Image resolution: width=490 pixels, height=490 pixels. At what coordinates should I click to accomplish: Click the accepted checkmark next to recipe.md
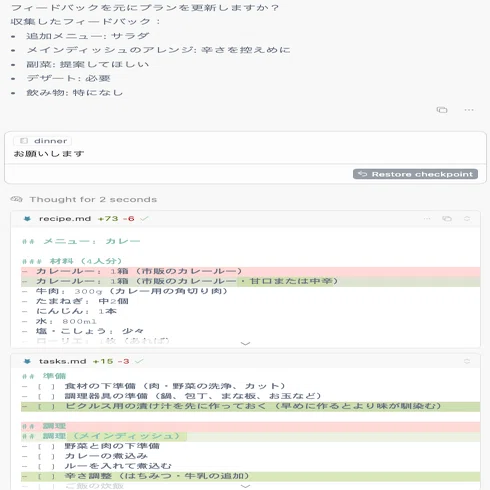click(x=144, y=219)
